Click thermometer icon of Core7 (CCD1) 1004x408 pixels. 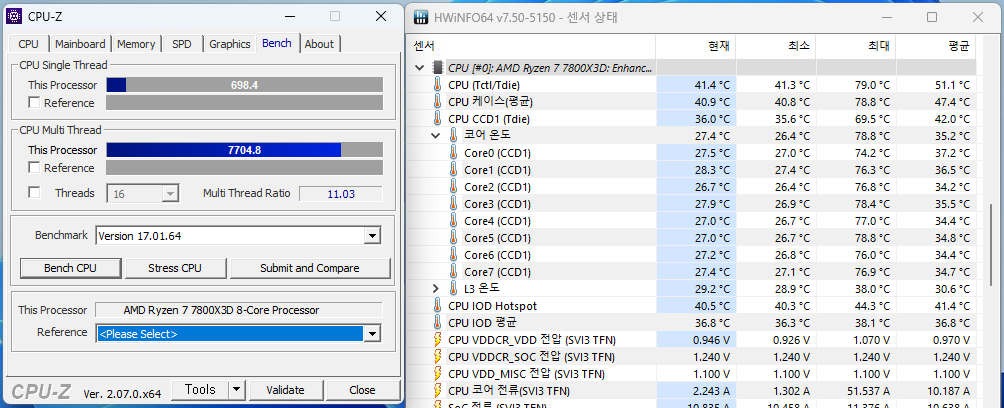click(x=454, y=272)
